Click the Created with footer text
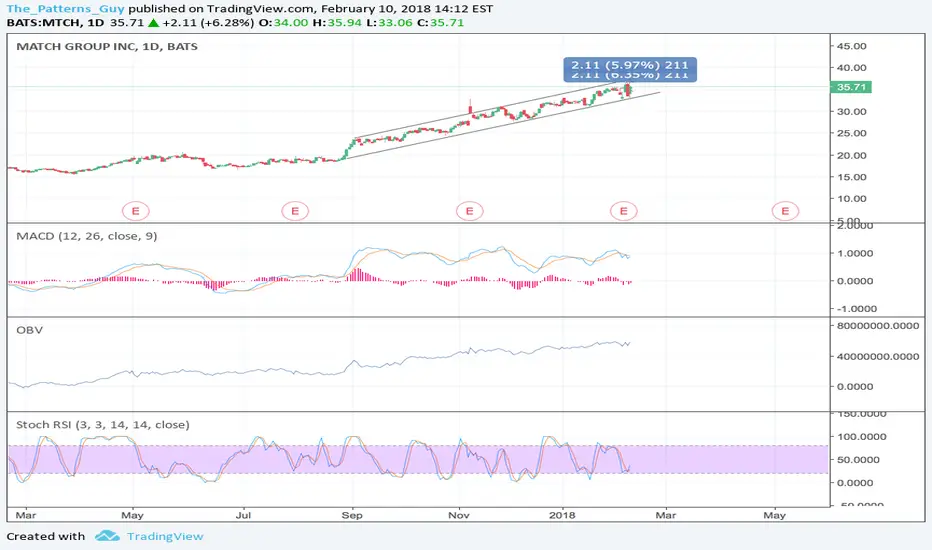This screenshot has width=932, height=550. (46, 536)
